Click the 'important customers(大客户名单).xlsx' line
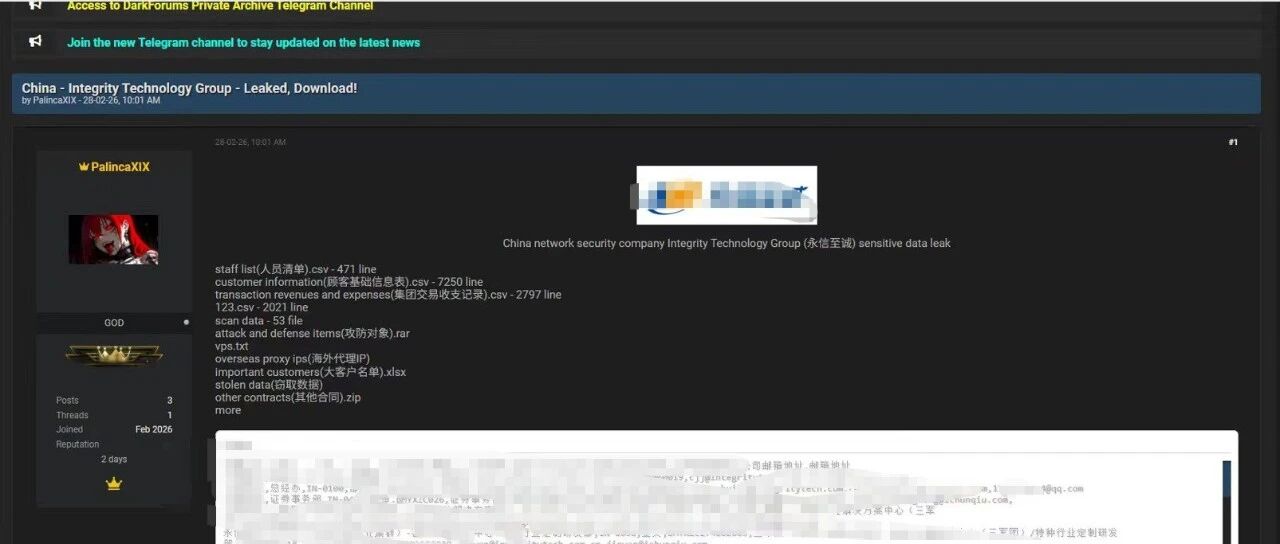Screen dimensions: 1280x544 [310, 372]
